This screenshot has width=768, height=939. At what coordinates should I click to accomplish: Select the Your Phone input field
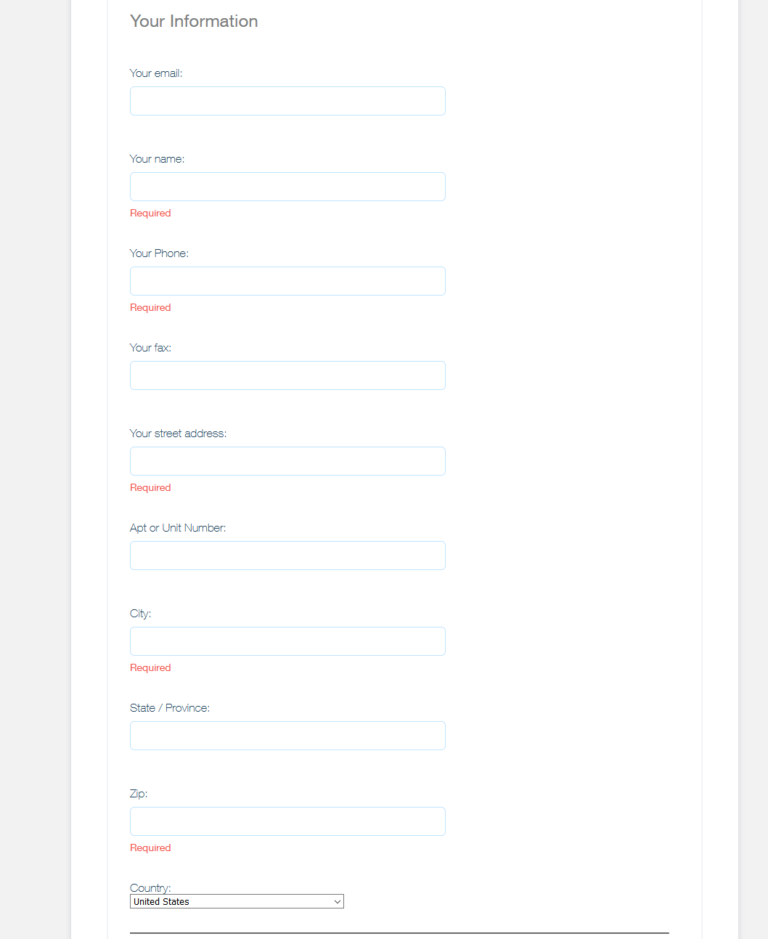(287, 281)
